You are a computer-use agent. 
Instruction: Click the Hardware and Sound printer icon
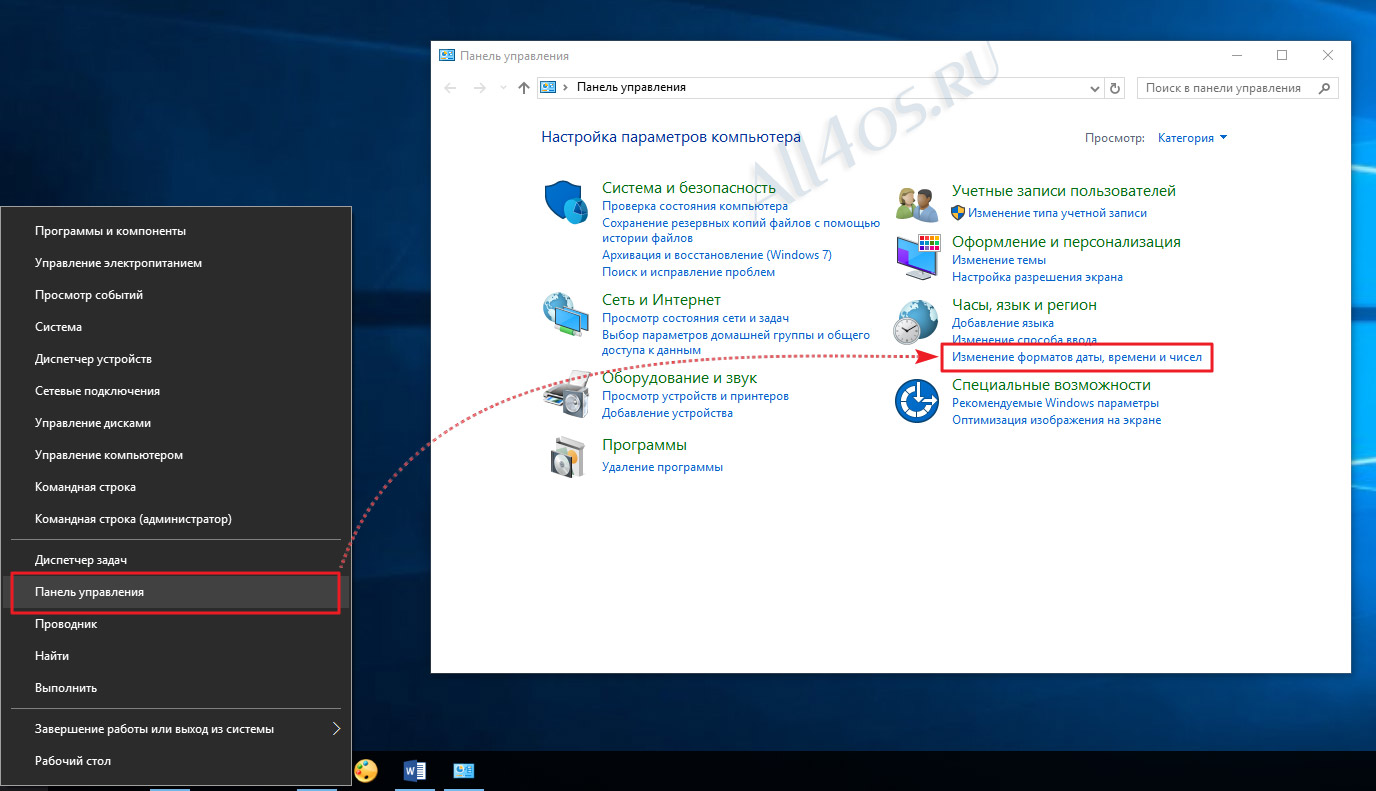click(567, 393)
